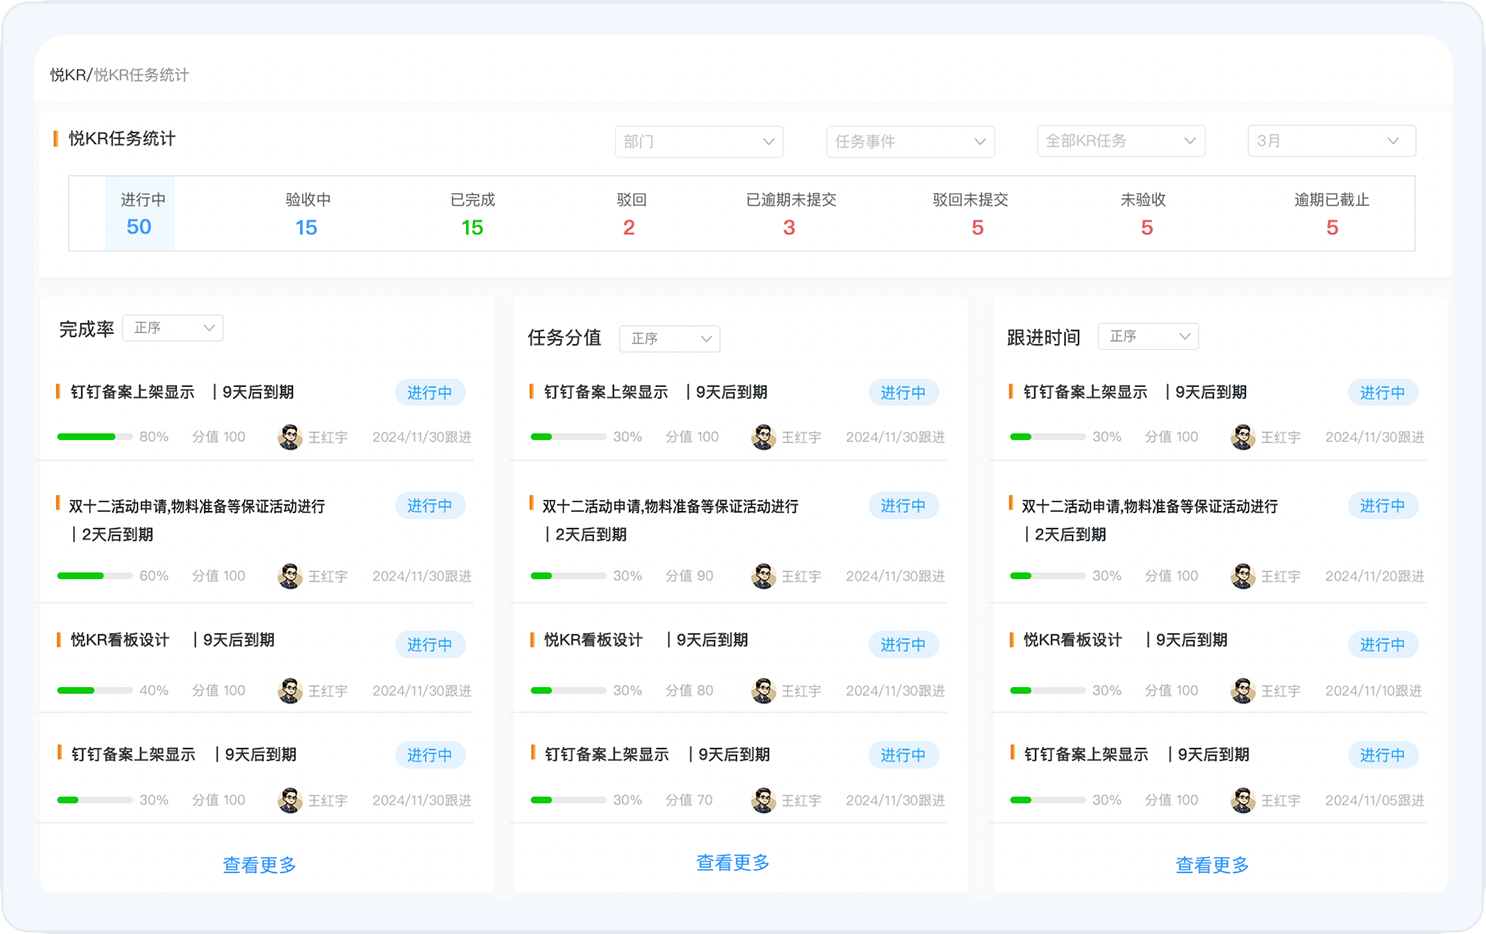Open the 正序 sort dropdown under 完成率

pos(172,327)
